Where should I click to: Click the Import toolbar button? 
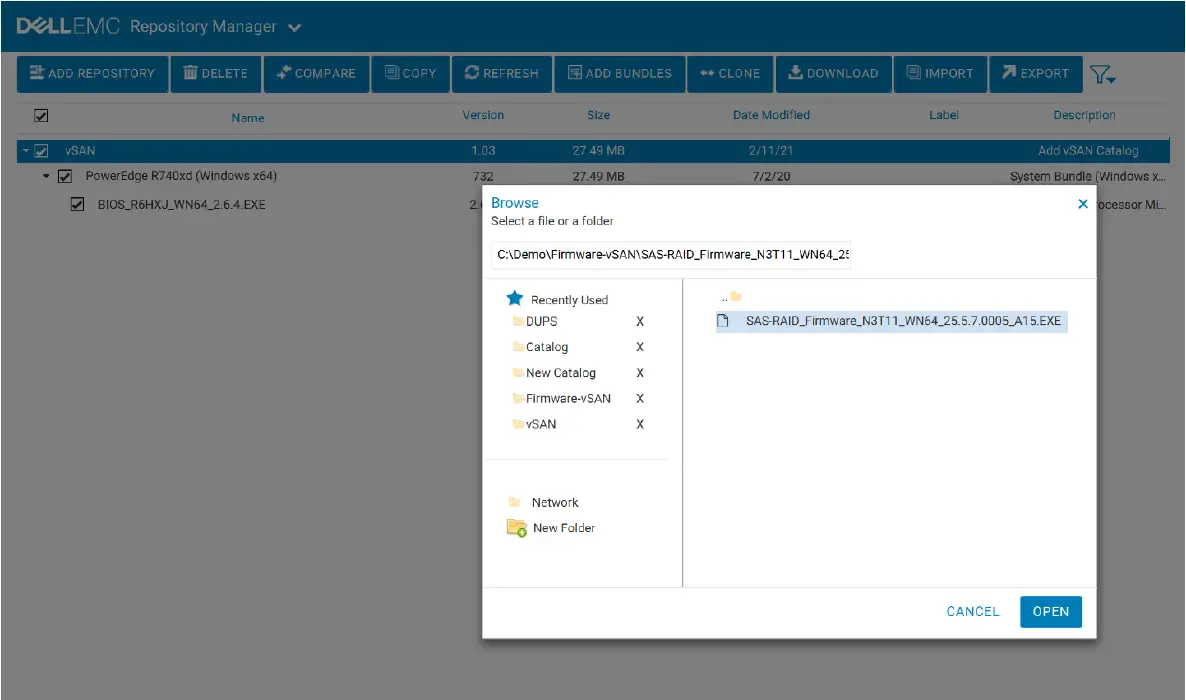click(x=940, y=73)
